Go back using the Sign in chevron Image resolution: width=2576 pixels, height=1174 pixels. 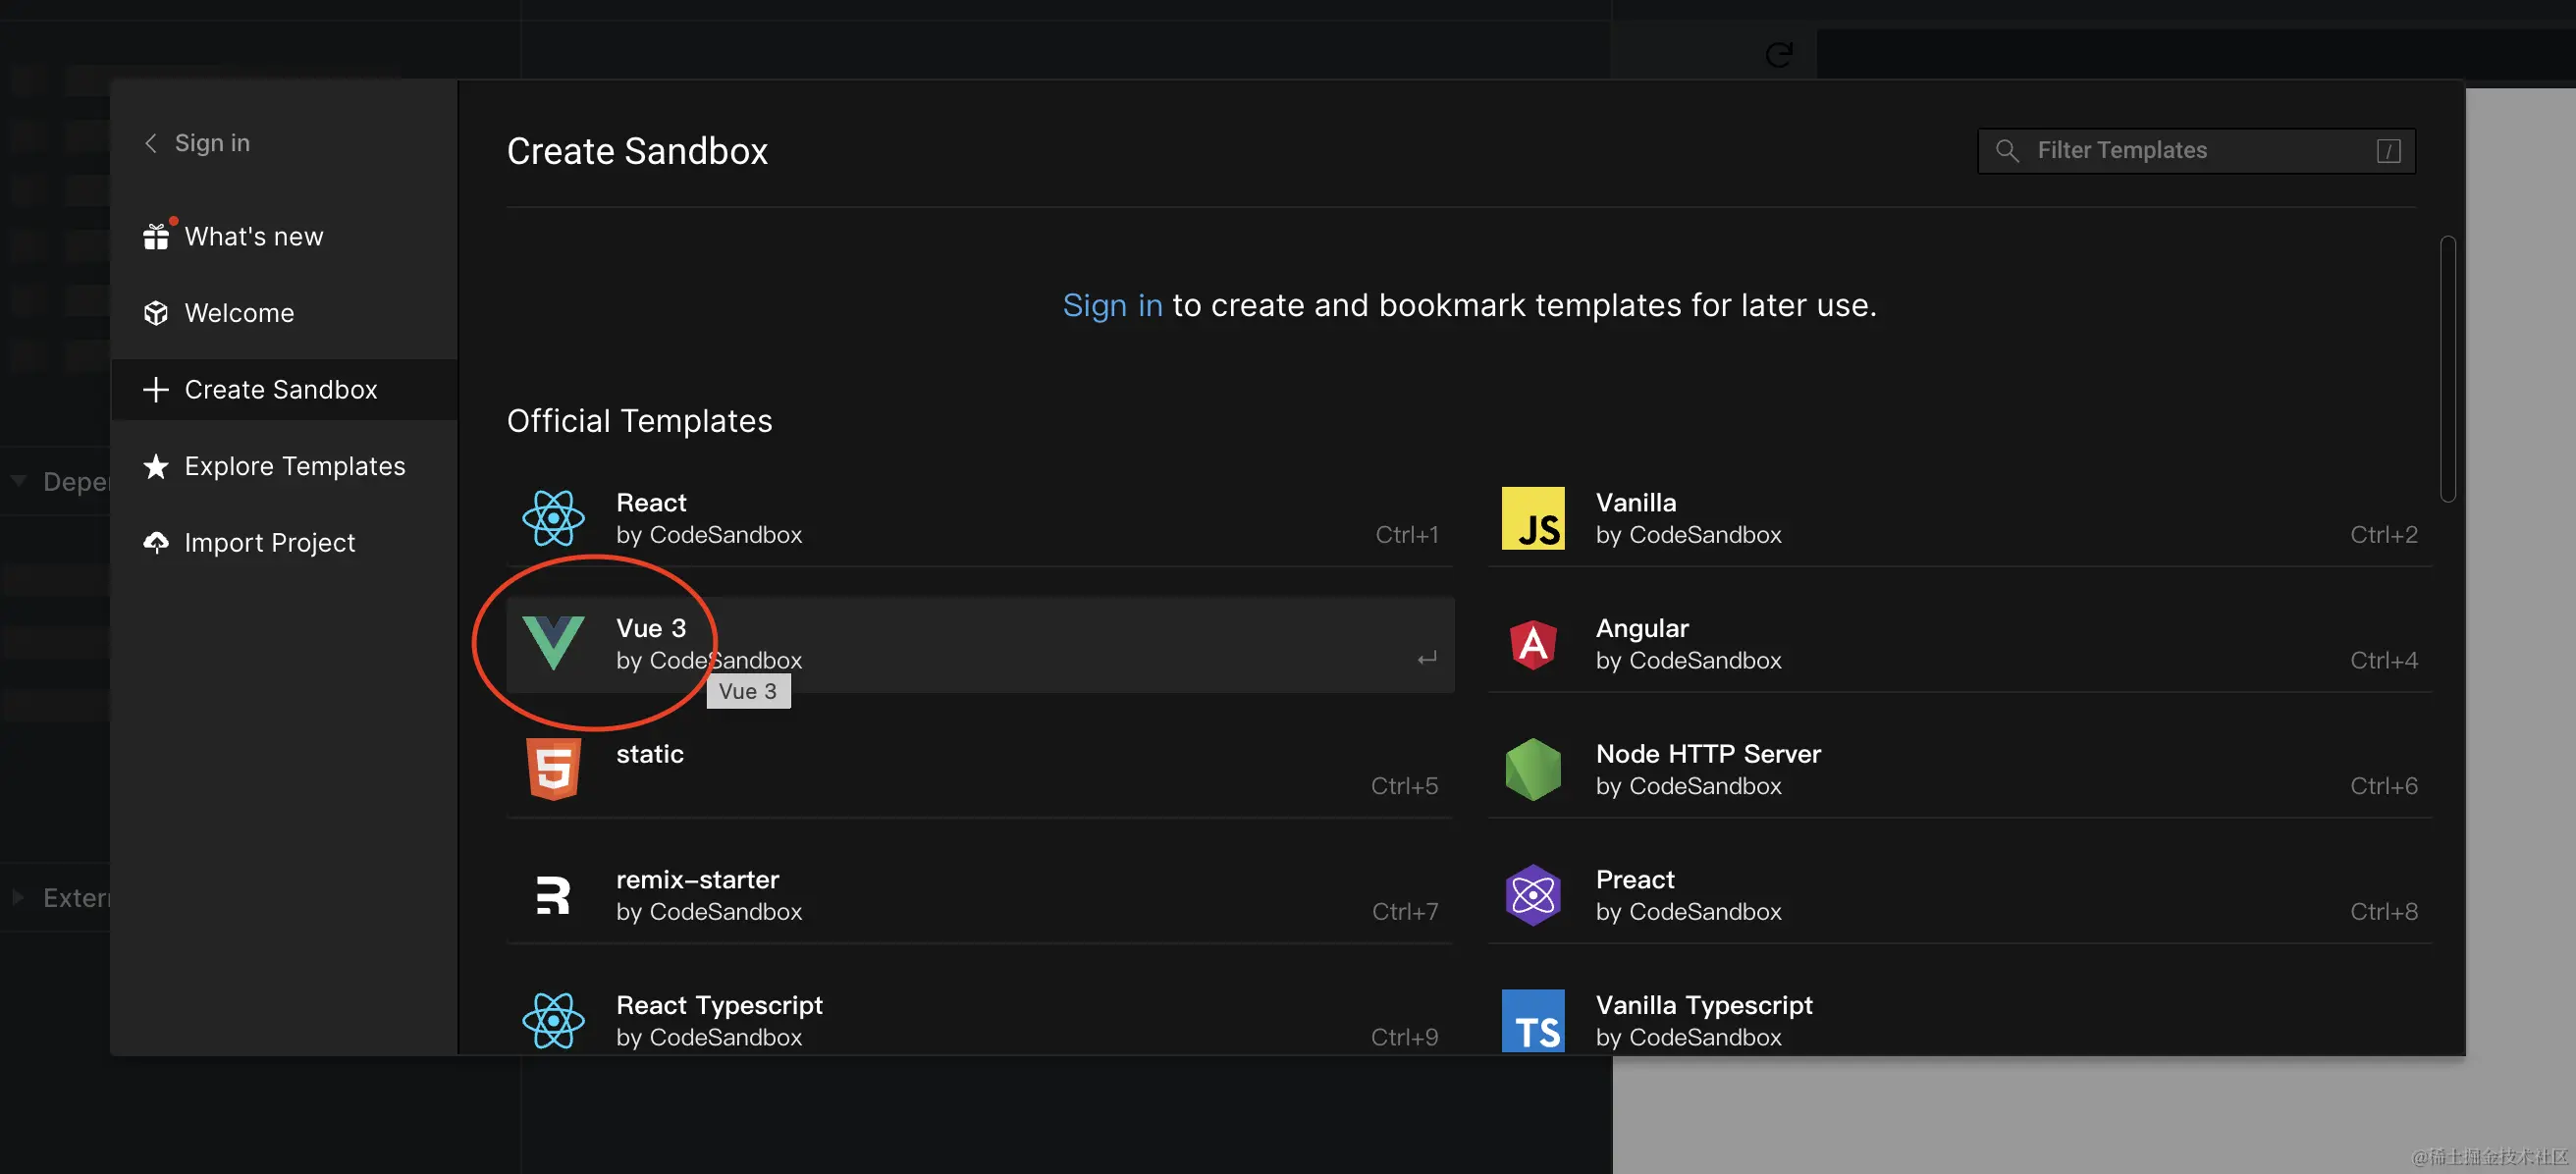tap(151, 143)
